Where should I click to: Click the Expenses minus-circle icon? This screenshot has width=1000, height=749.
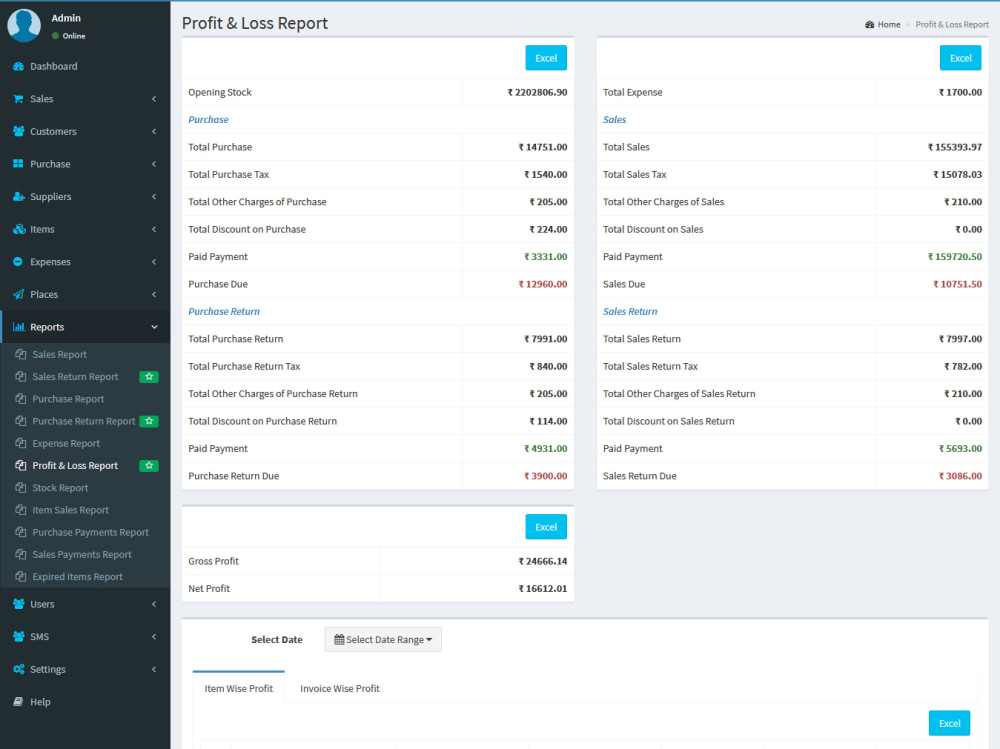point(18,262)
